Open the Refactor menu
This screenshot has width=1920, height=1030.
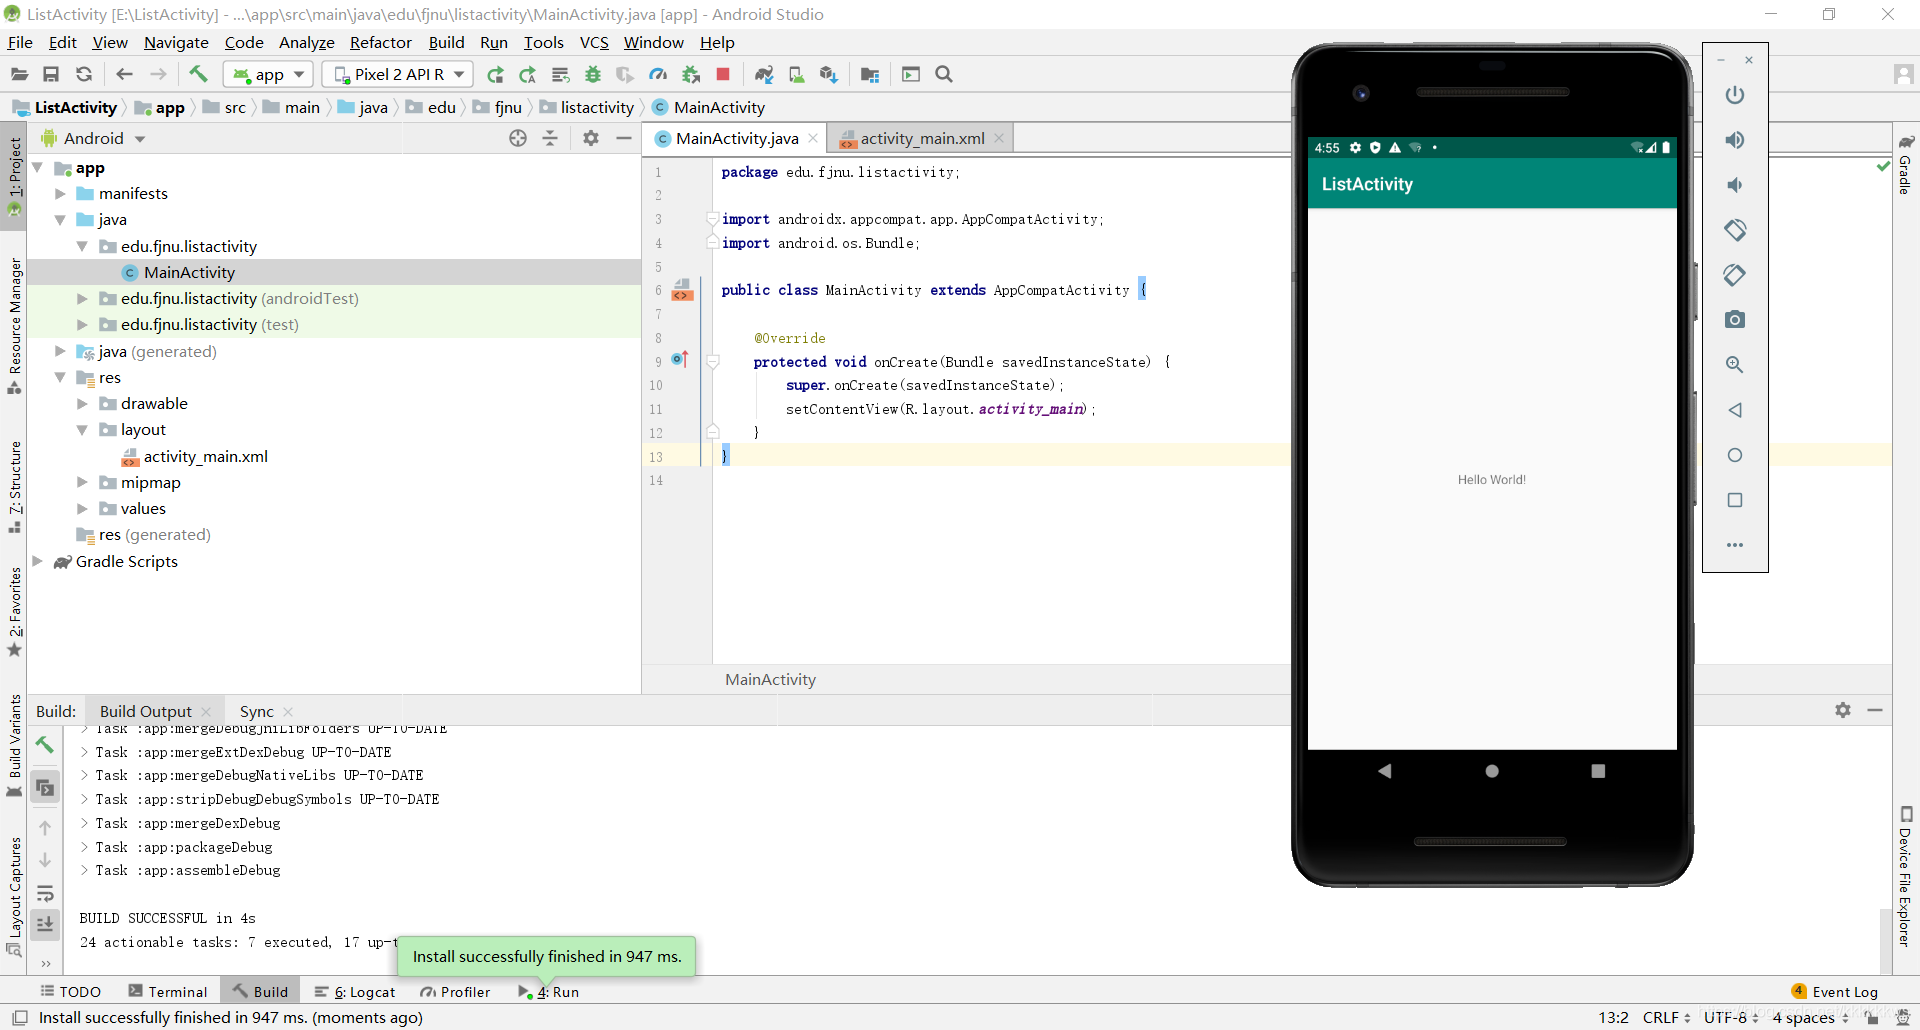point(380,43)
